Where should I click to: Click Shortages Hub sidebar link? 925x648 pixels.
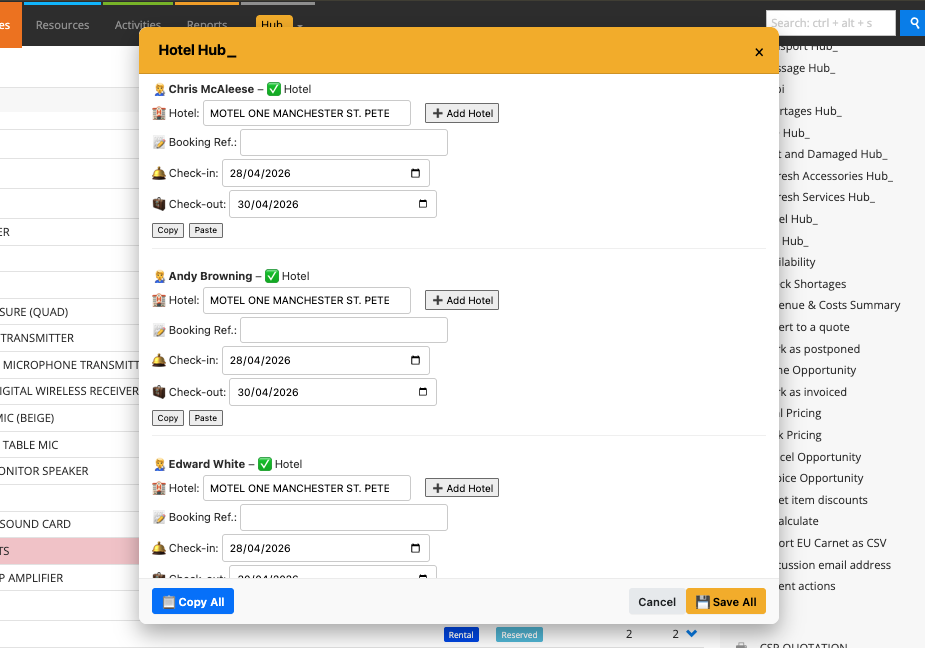(811, 111)
